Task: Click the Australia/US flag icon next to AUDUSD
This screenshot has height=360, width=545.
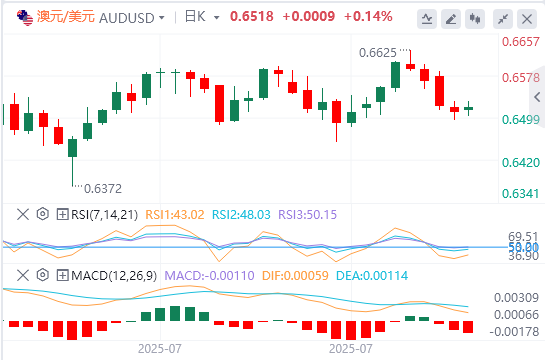Action: (25, 17)
